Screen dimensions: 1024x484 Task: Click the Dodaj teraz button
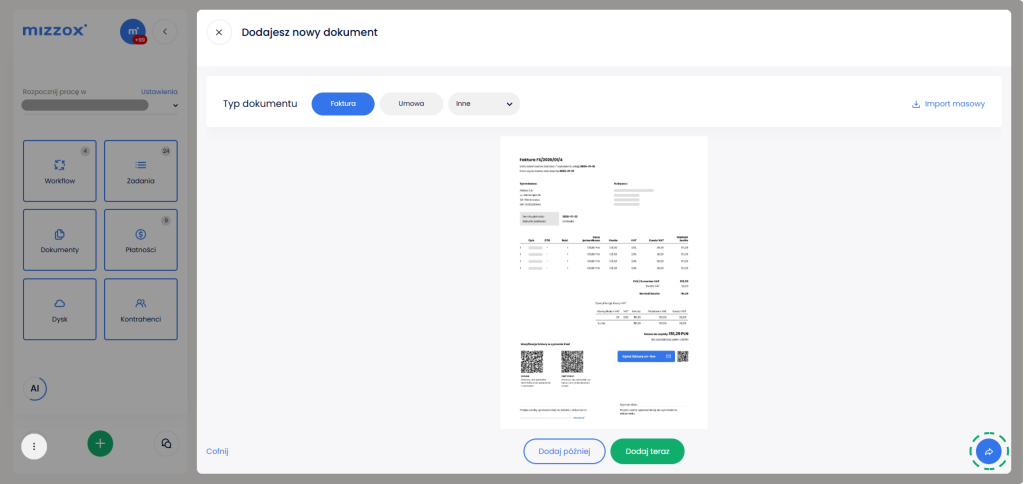click(647, 452)
